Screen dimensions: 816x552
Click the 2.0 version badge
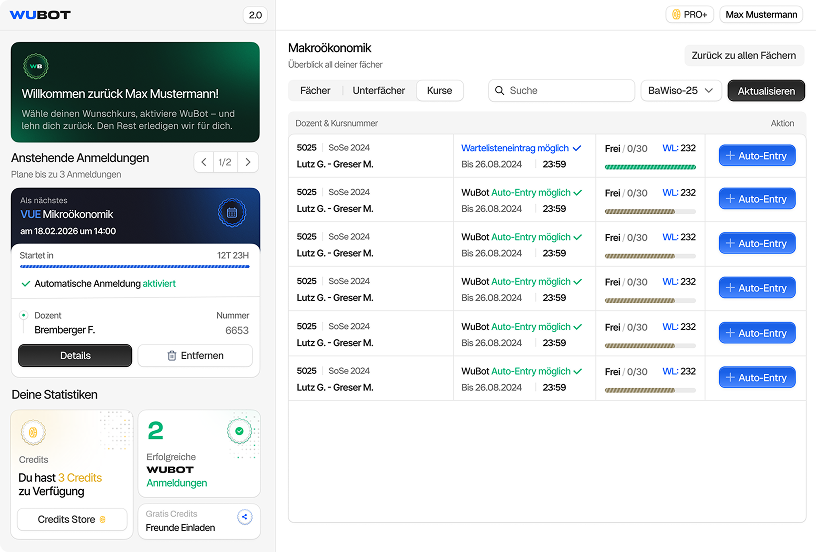point(255,15)
